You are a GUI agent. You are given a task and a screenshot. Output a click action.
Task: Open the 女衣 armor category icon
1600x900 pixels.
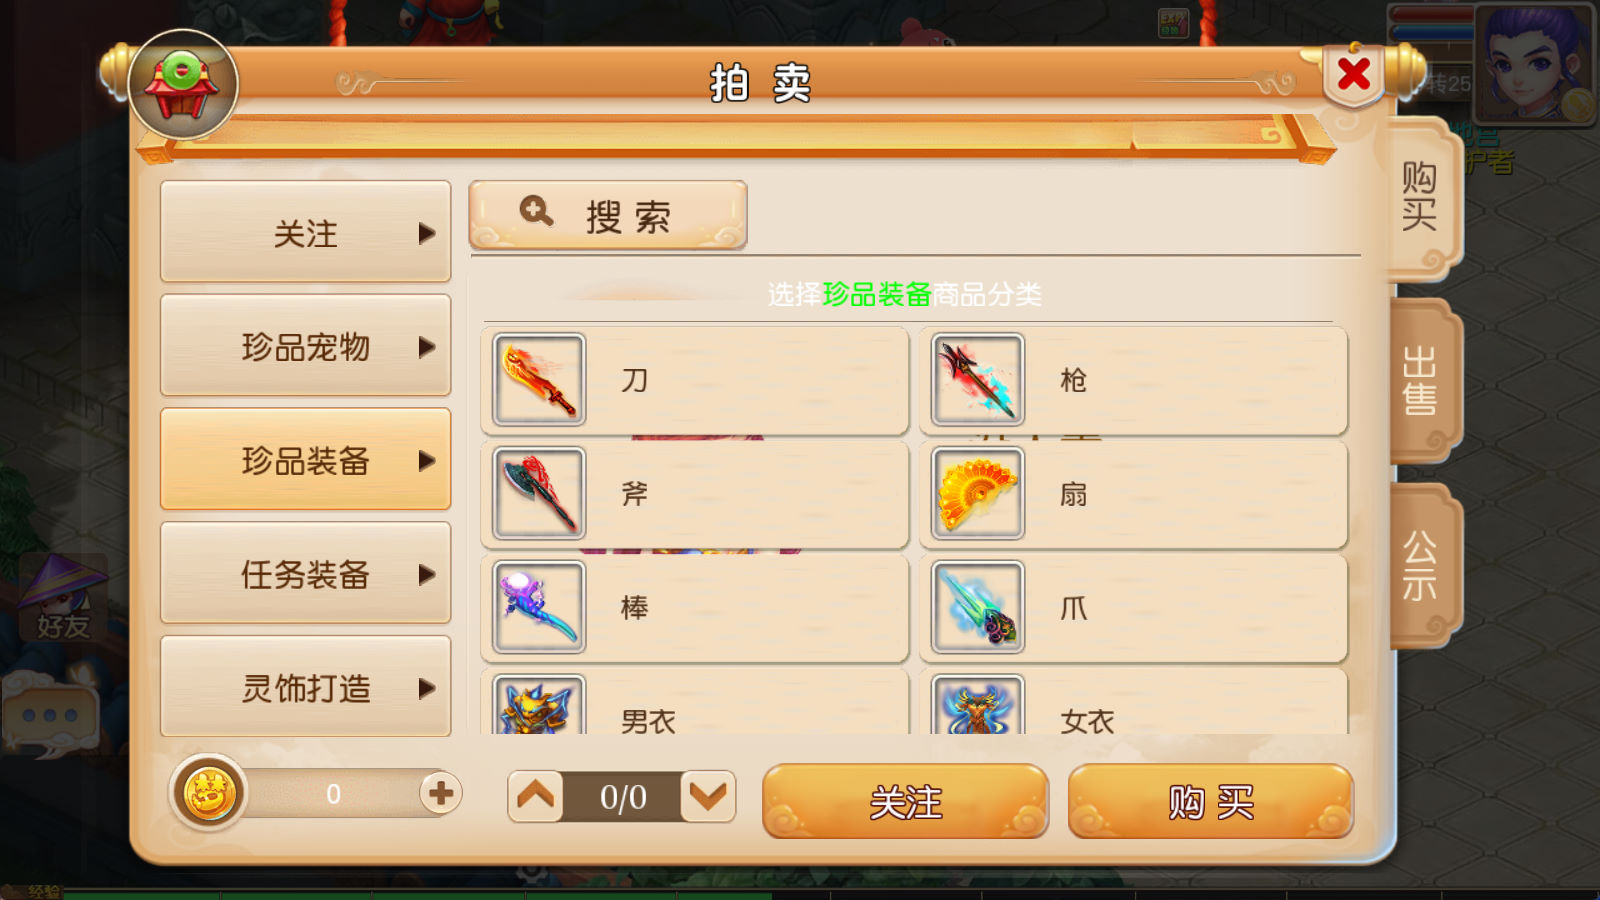click(x=978, y=705)
